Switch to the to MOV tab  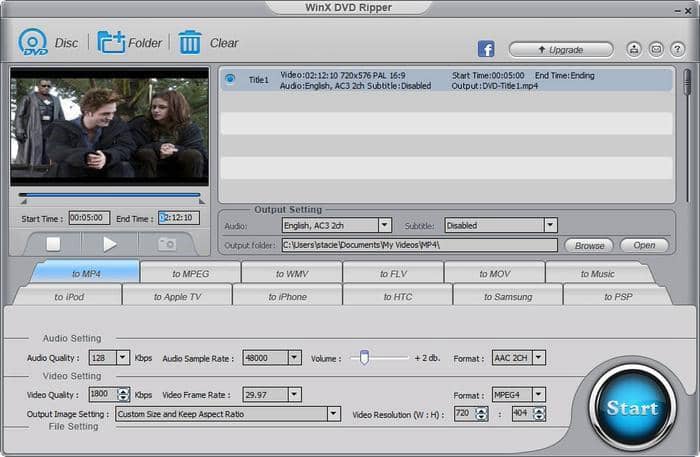tap(495, 273)
